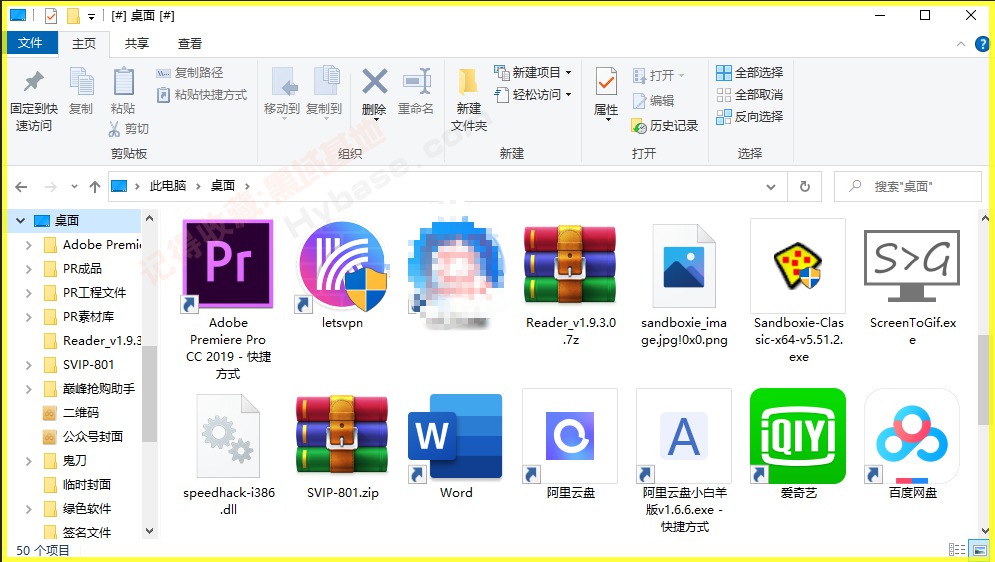Click 全部选择 to select all
This screenshot has height=562, width=995.
point(750,73)
